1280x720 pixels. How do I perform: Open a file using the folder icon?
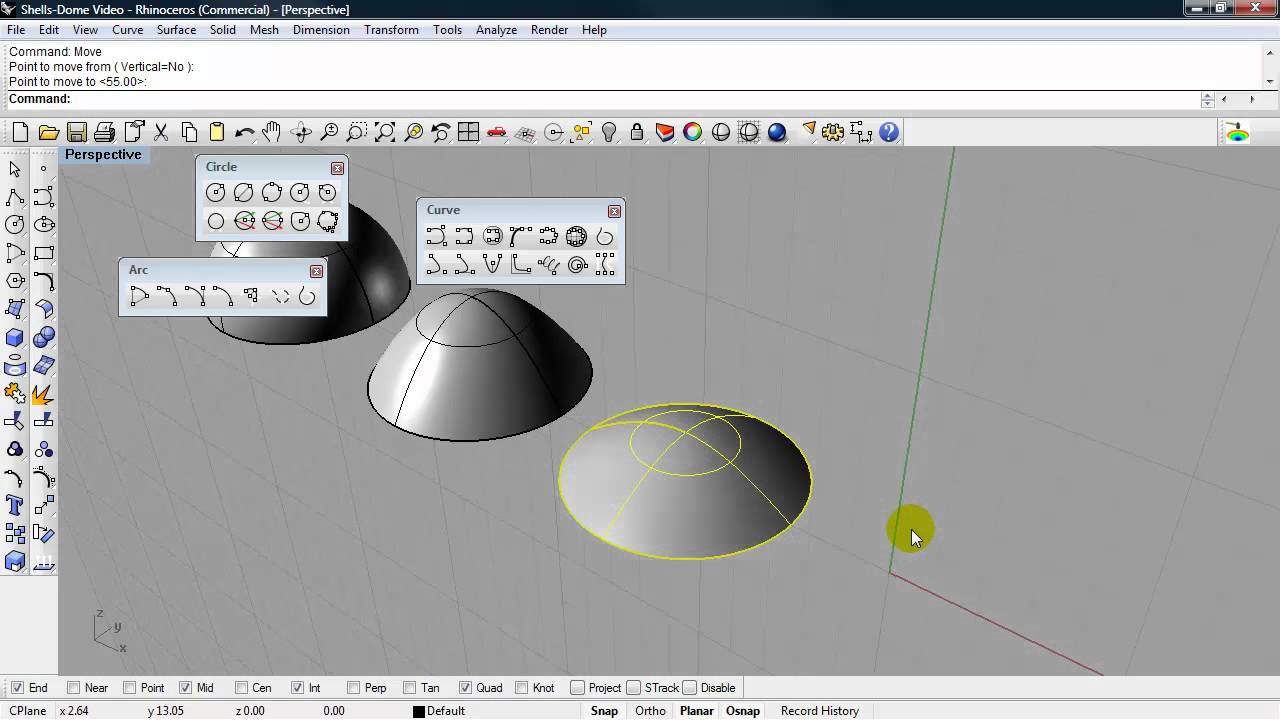[48, 132]
